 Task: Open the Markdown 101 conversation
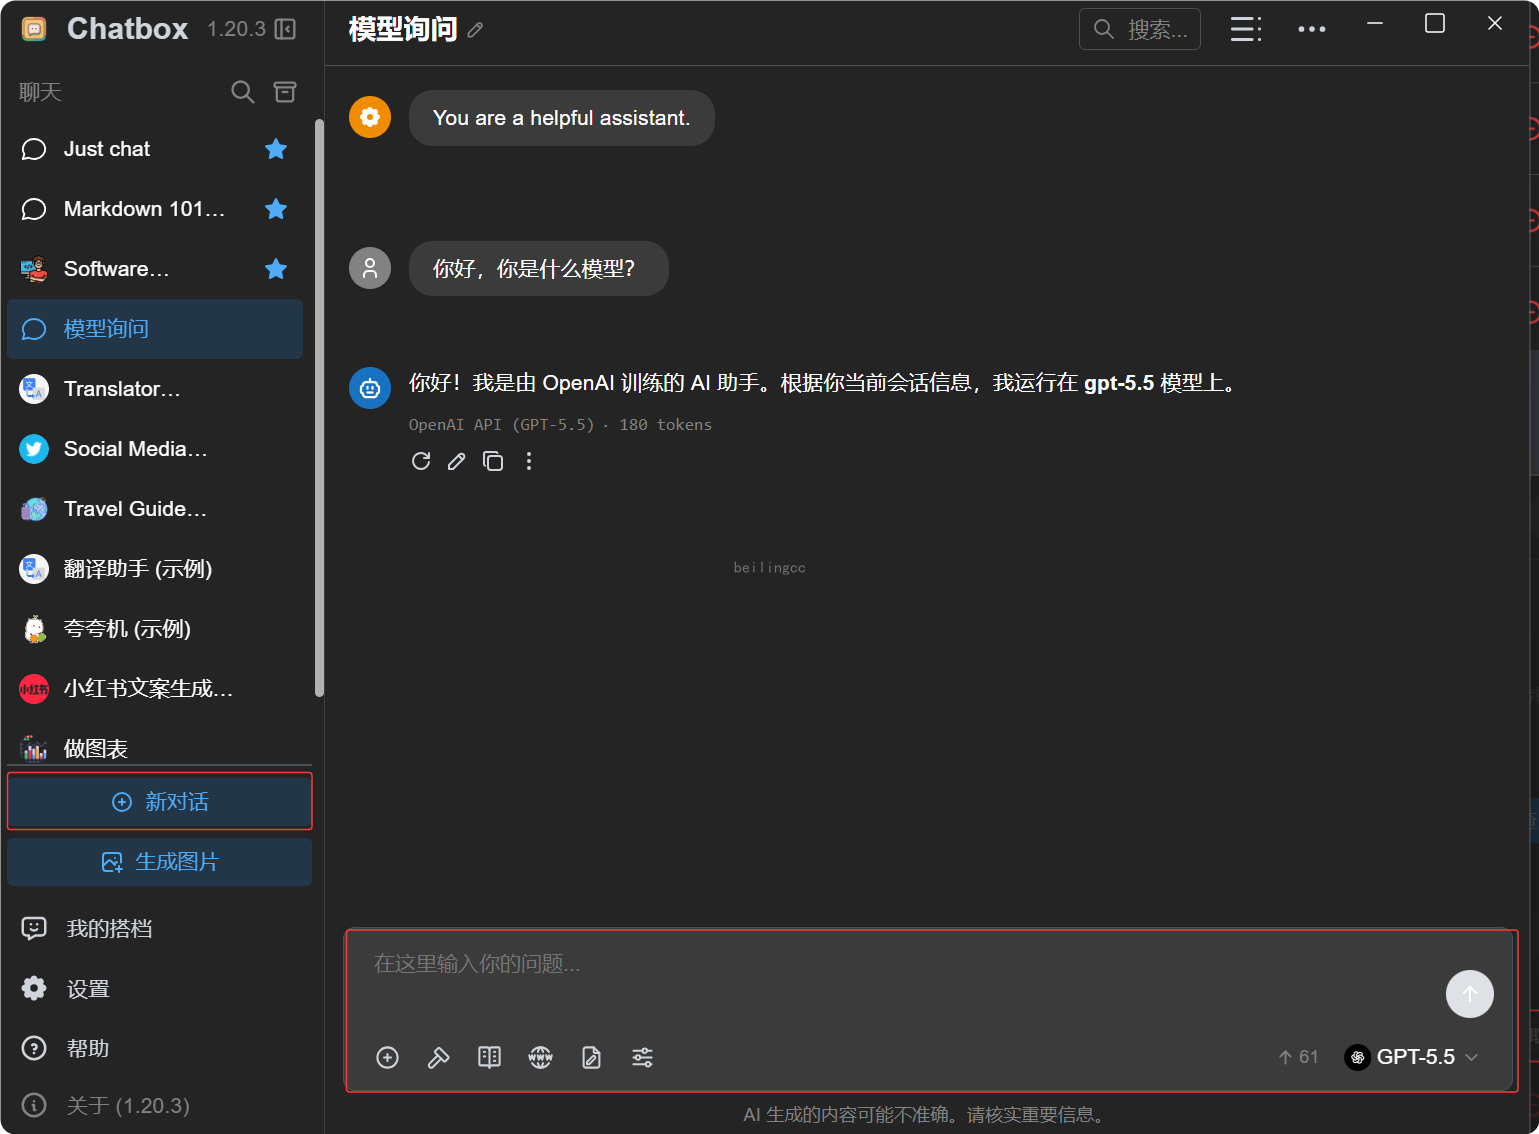[x=155, y=209]
